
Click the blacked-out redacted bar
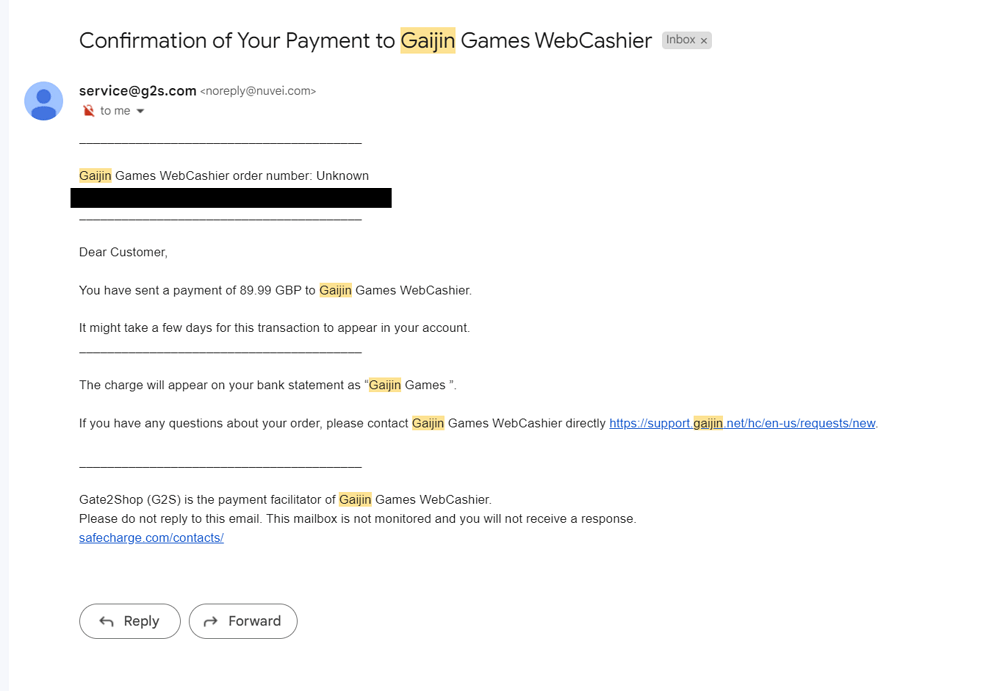tap(231, 198)
